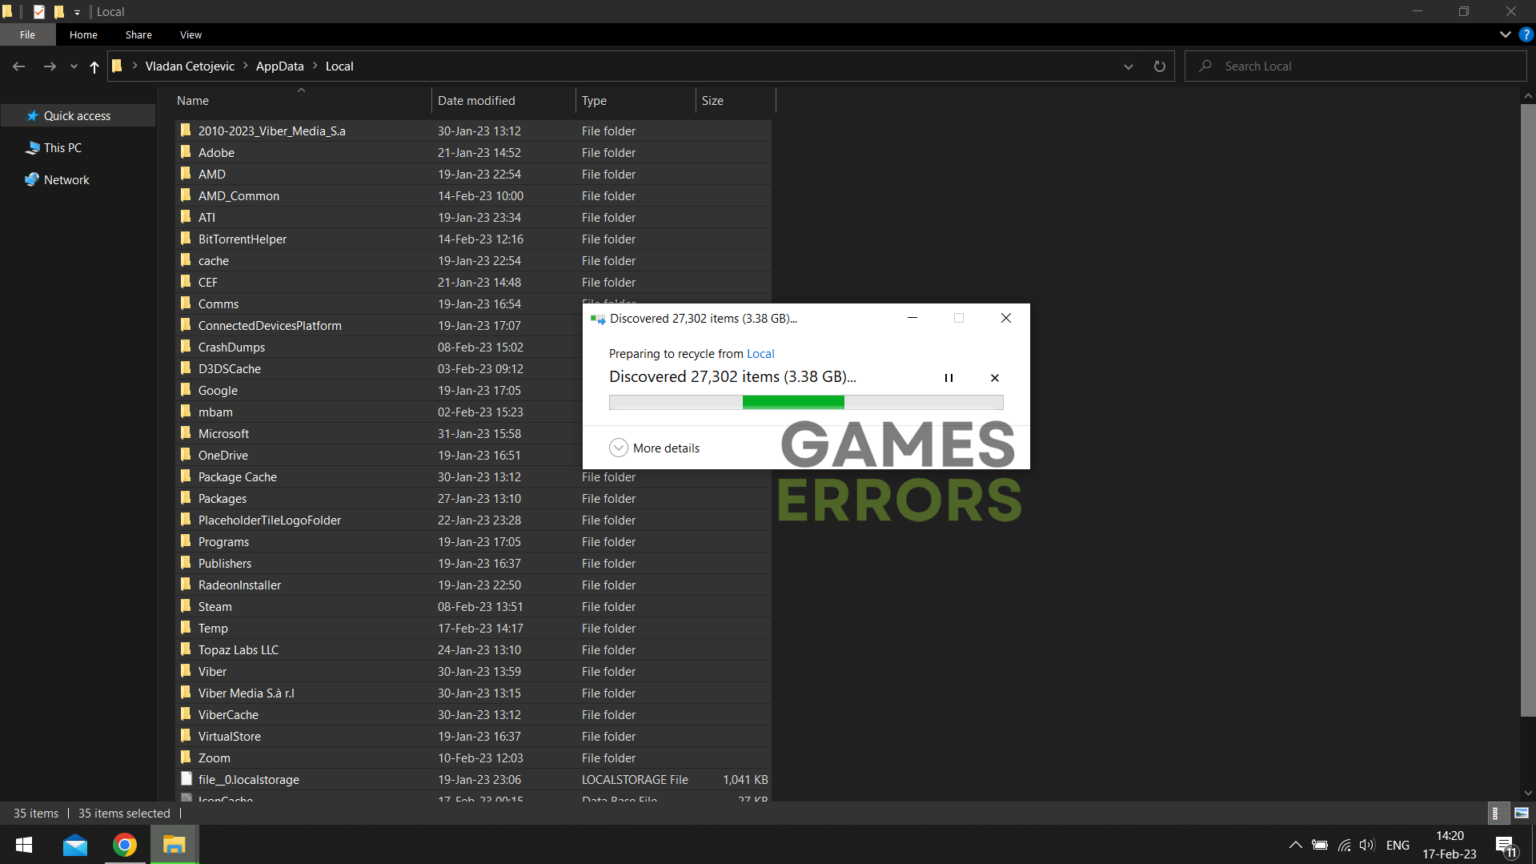The width and height of the screenshot is (1536, 864).
Task: Open the Chrome browser from taskbar
Action: [124, 844]
